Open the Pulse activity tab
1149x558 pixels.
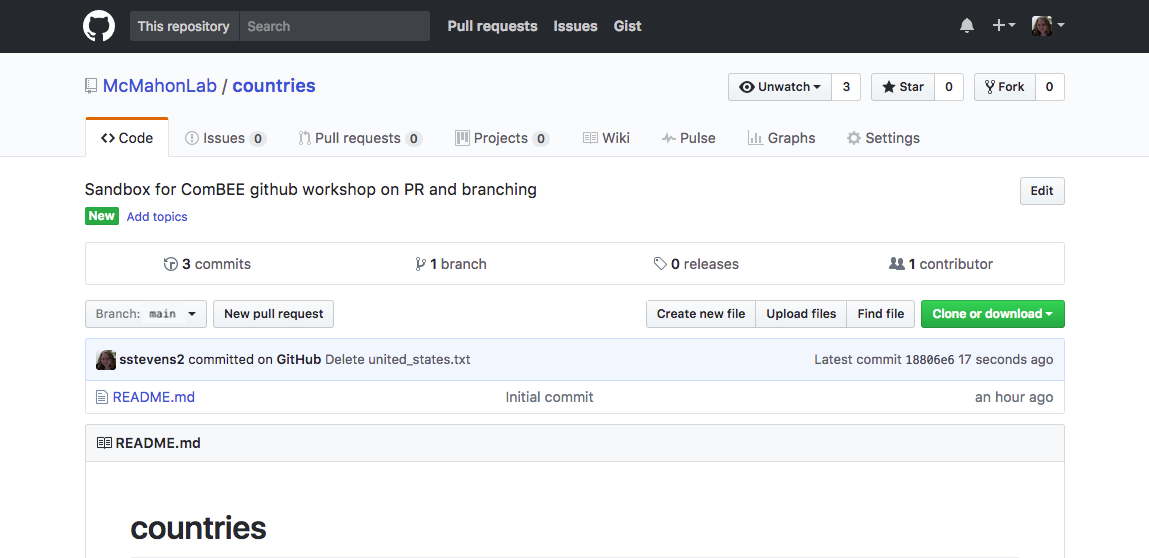tap(688, 138)
